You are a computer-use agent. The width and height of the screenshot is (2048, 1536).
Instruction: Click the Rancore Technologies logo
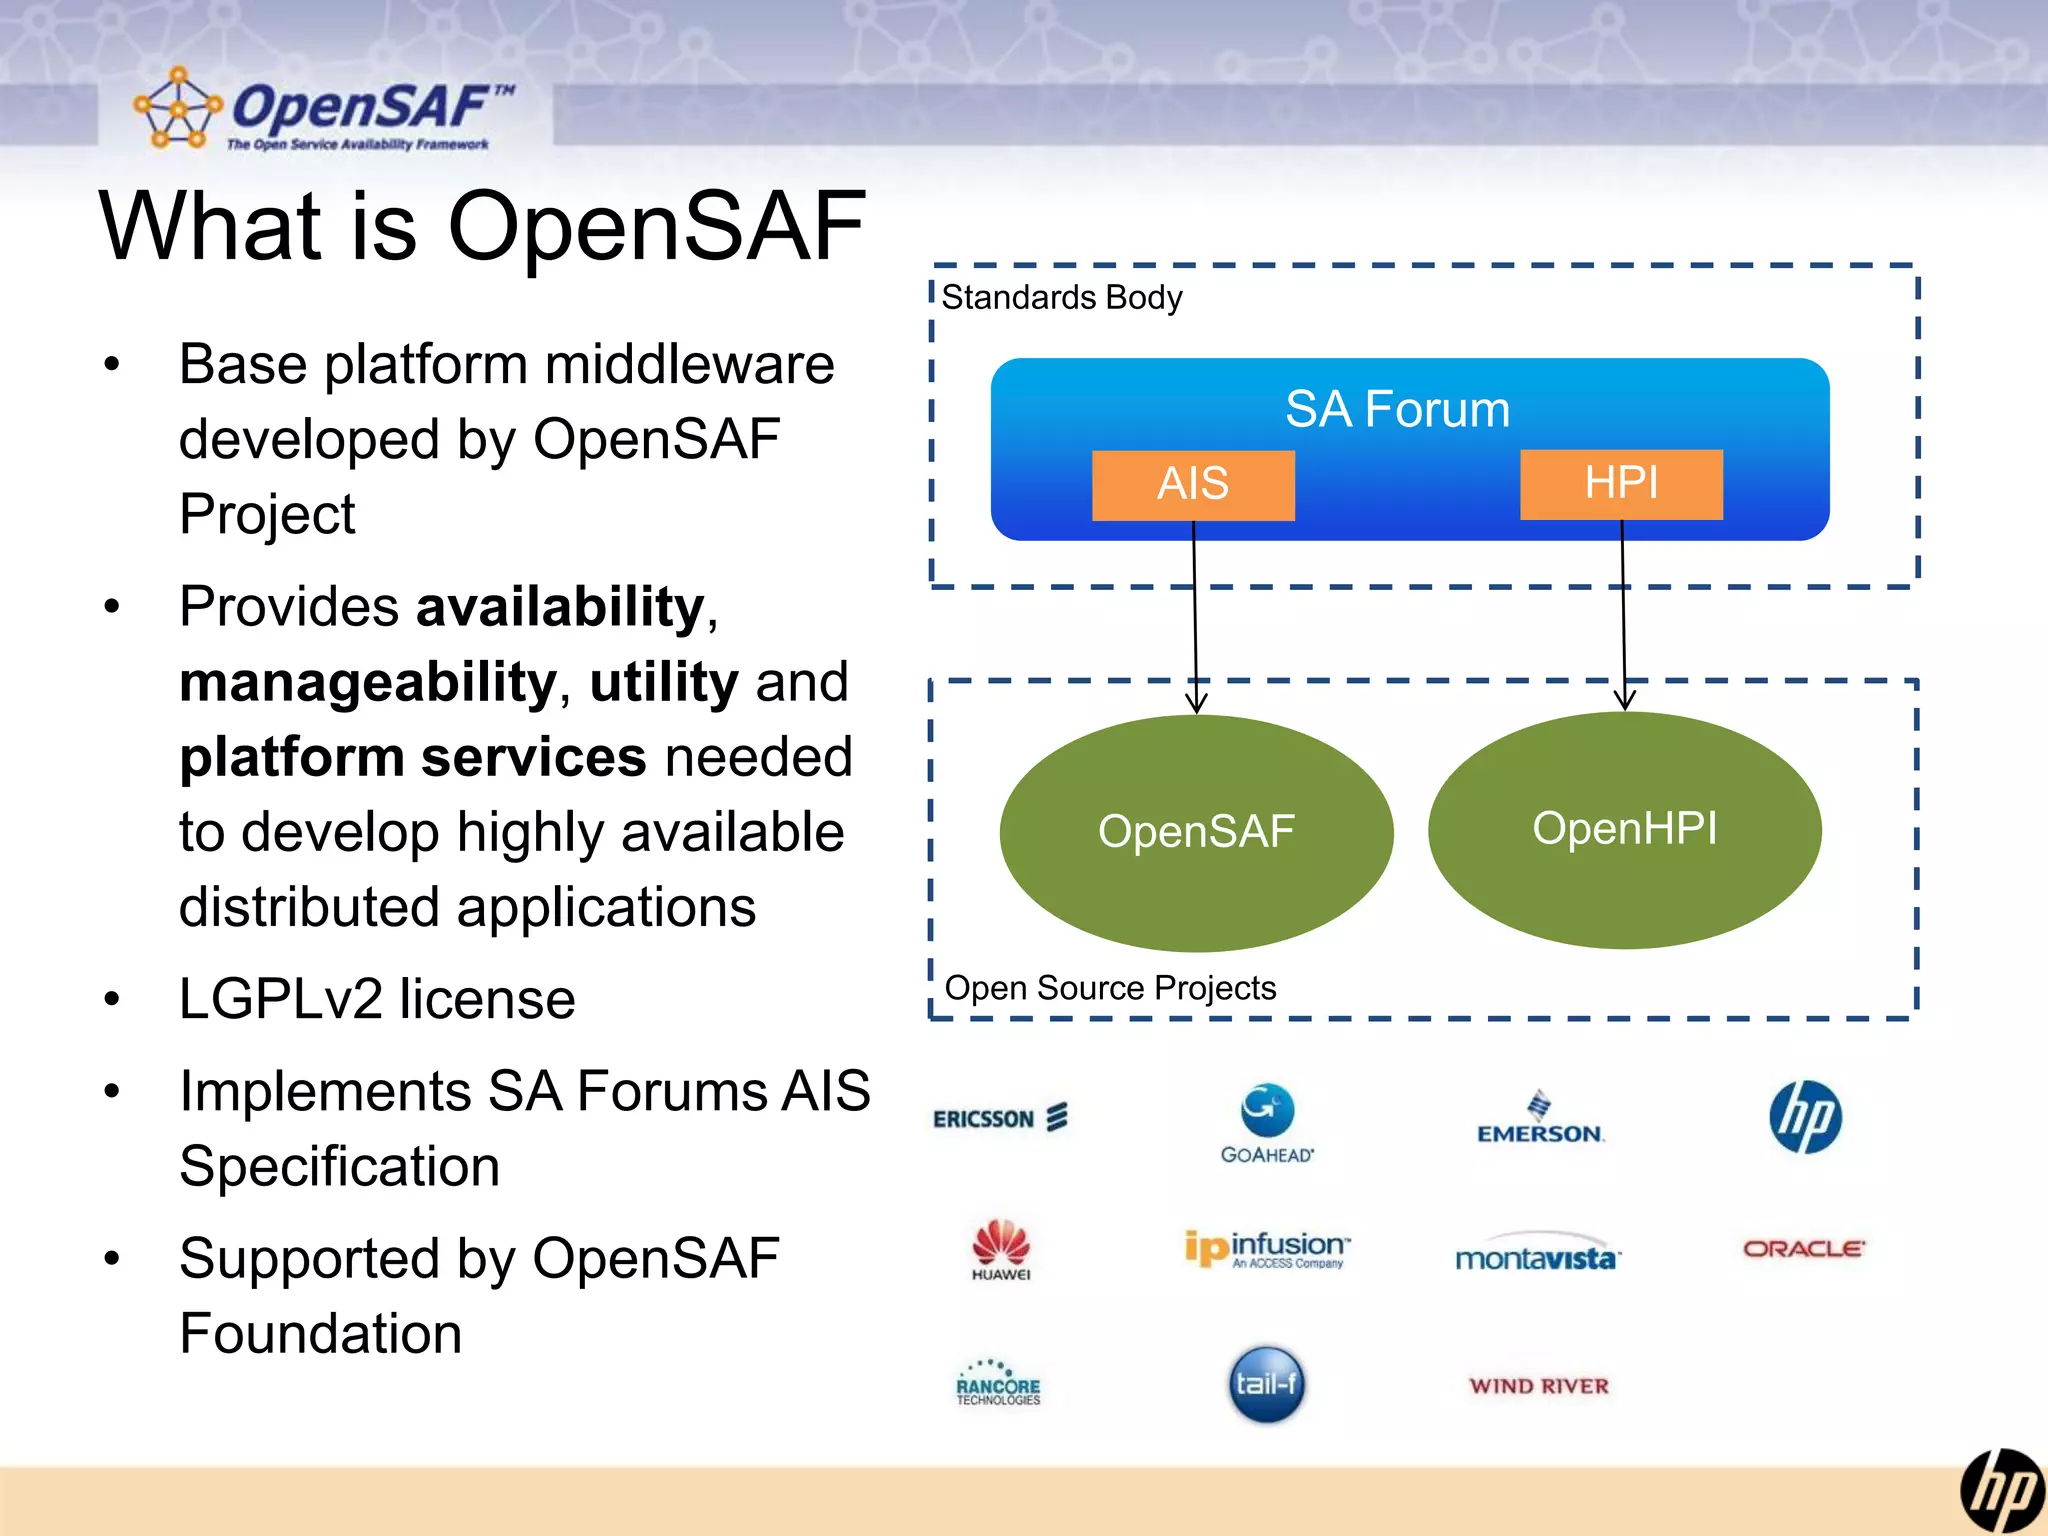(998, 1383)
